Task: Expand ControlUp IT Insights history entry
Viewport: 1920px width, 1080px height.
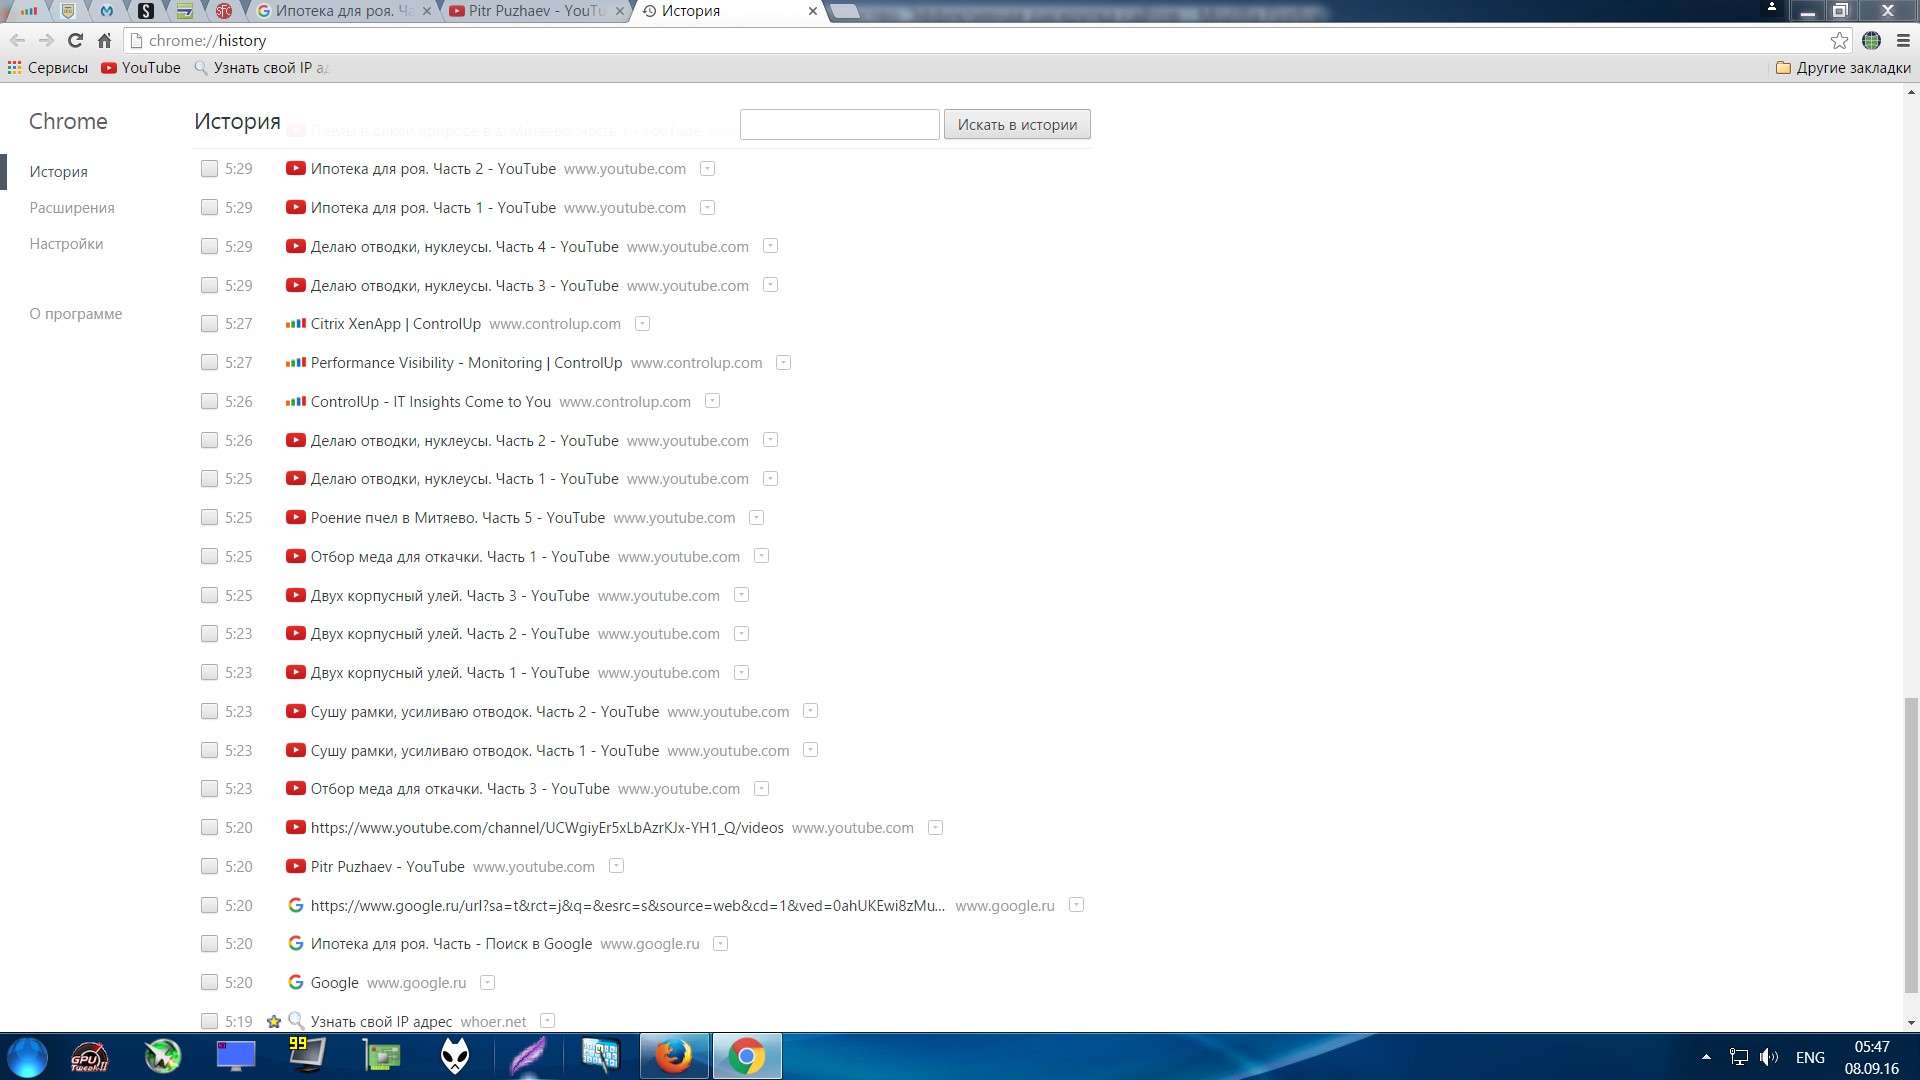Action: click(x=712, y=401)
